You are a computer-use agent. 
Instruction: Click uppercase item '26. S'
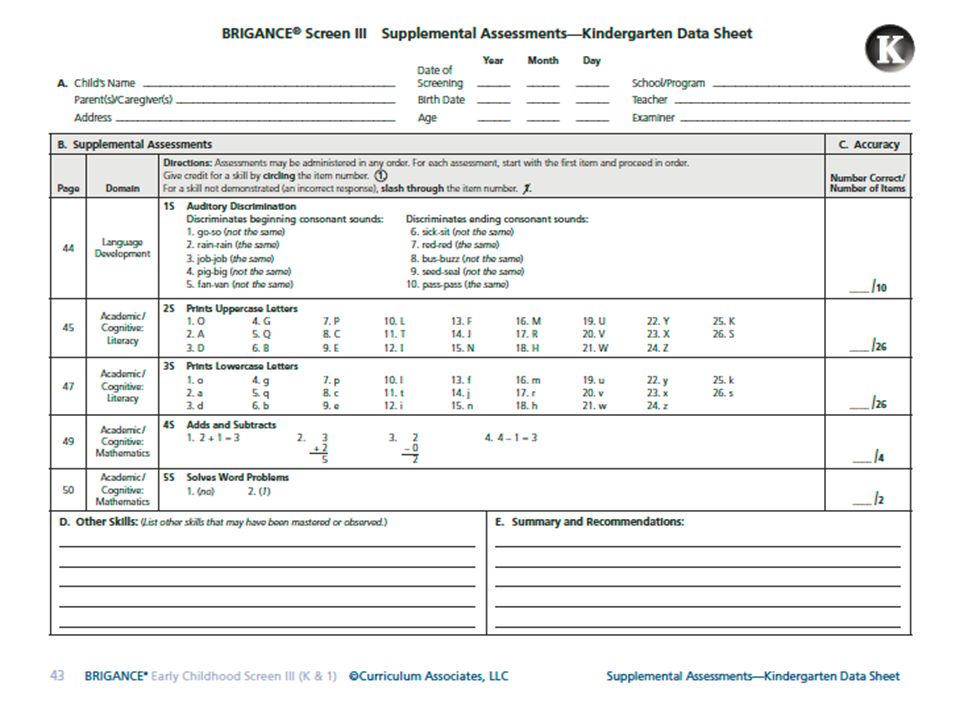724,334
